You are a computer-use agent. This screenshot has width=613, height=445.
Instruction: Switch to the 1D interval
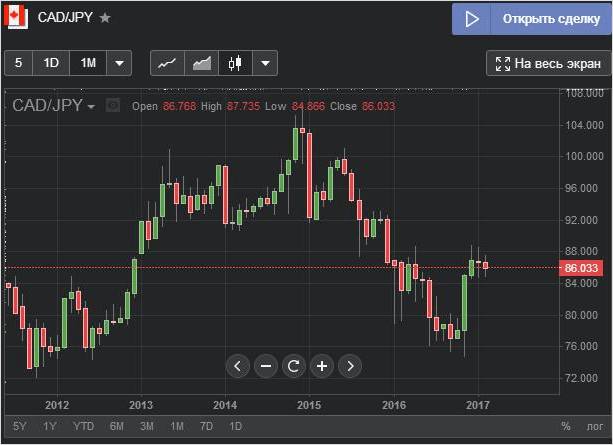click(x=51, y=63)
